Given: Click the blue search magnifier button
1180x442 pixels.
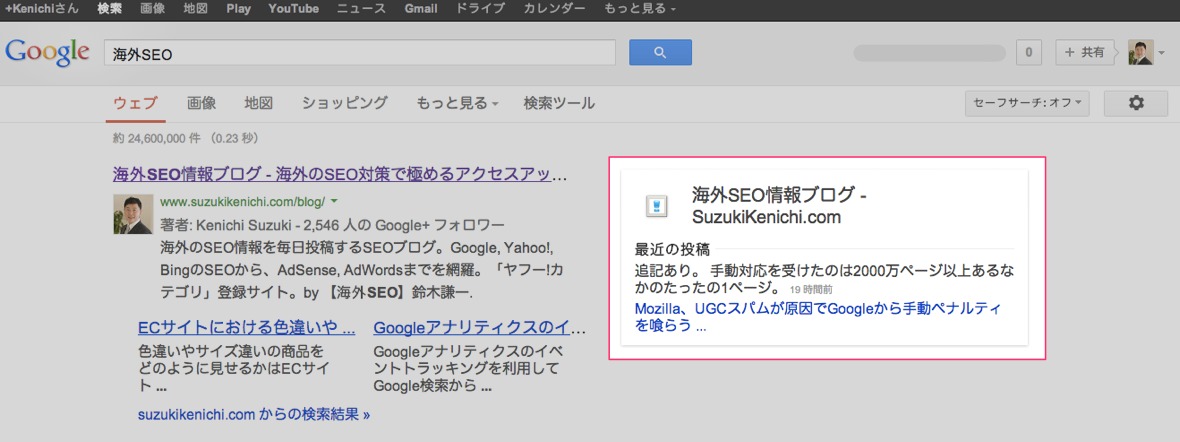Looking at the screenshot, I should click(x=660, y=53).
